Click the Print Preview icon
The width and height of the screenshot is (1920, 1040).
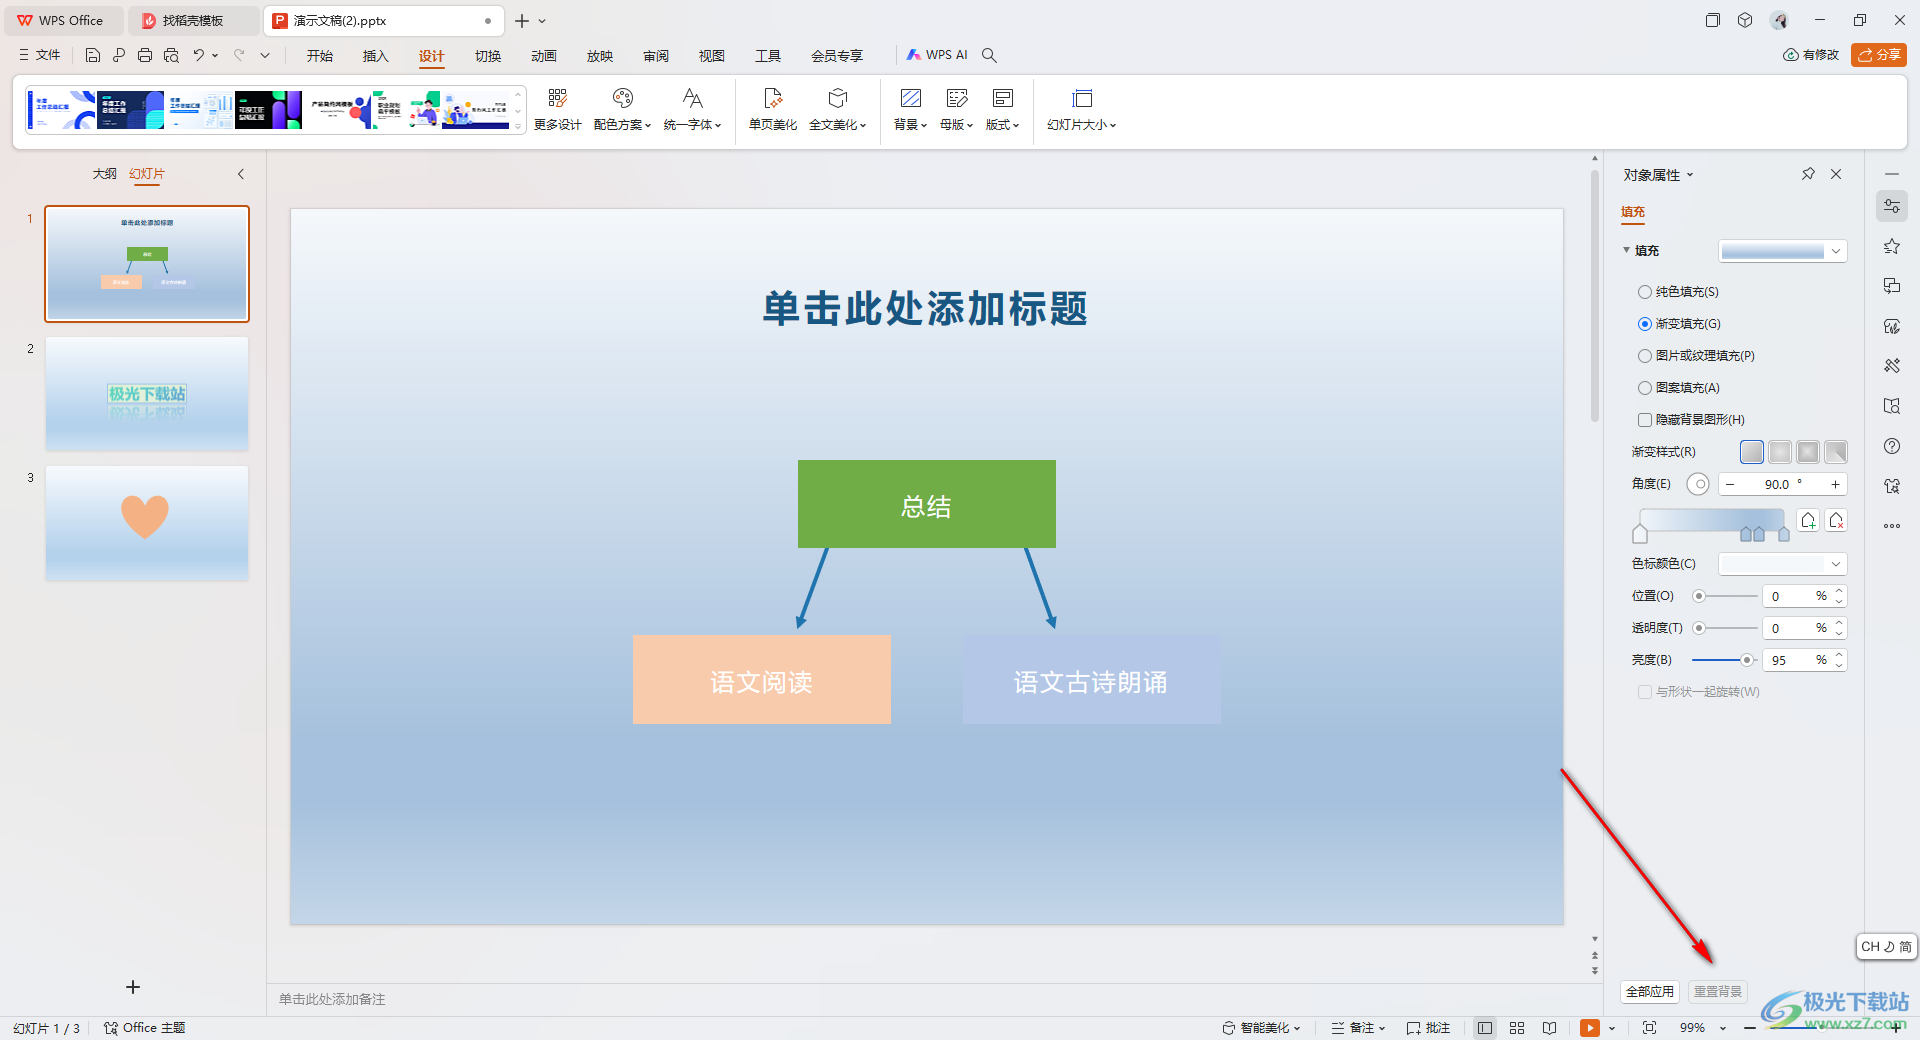tap(171, 55)
